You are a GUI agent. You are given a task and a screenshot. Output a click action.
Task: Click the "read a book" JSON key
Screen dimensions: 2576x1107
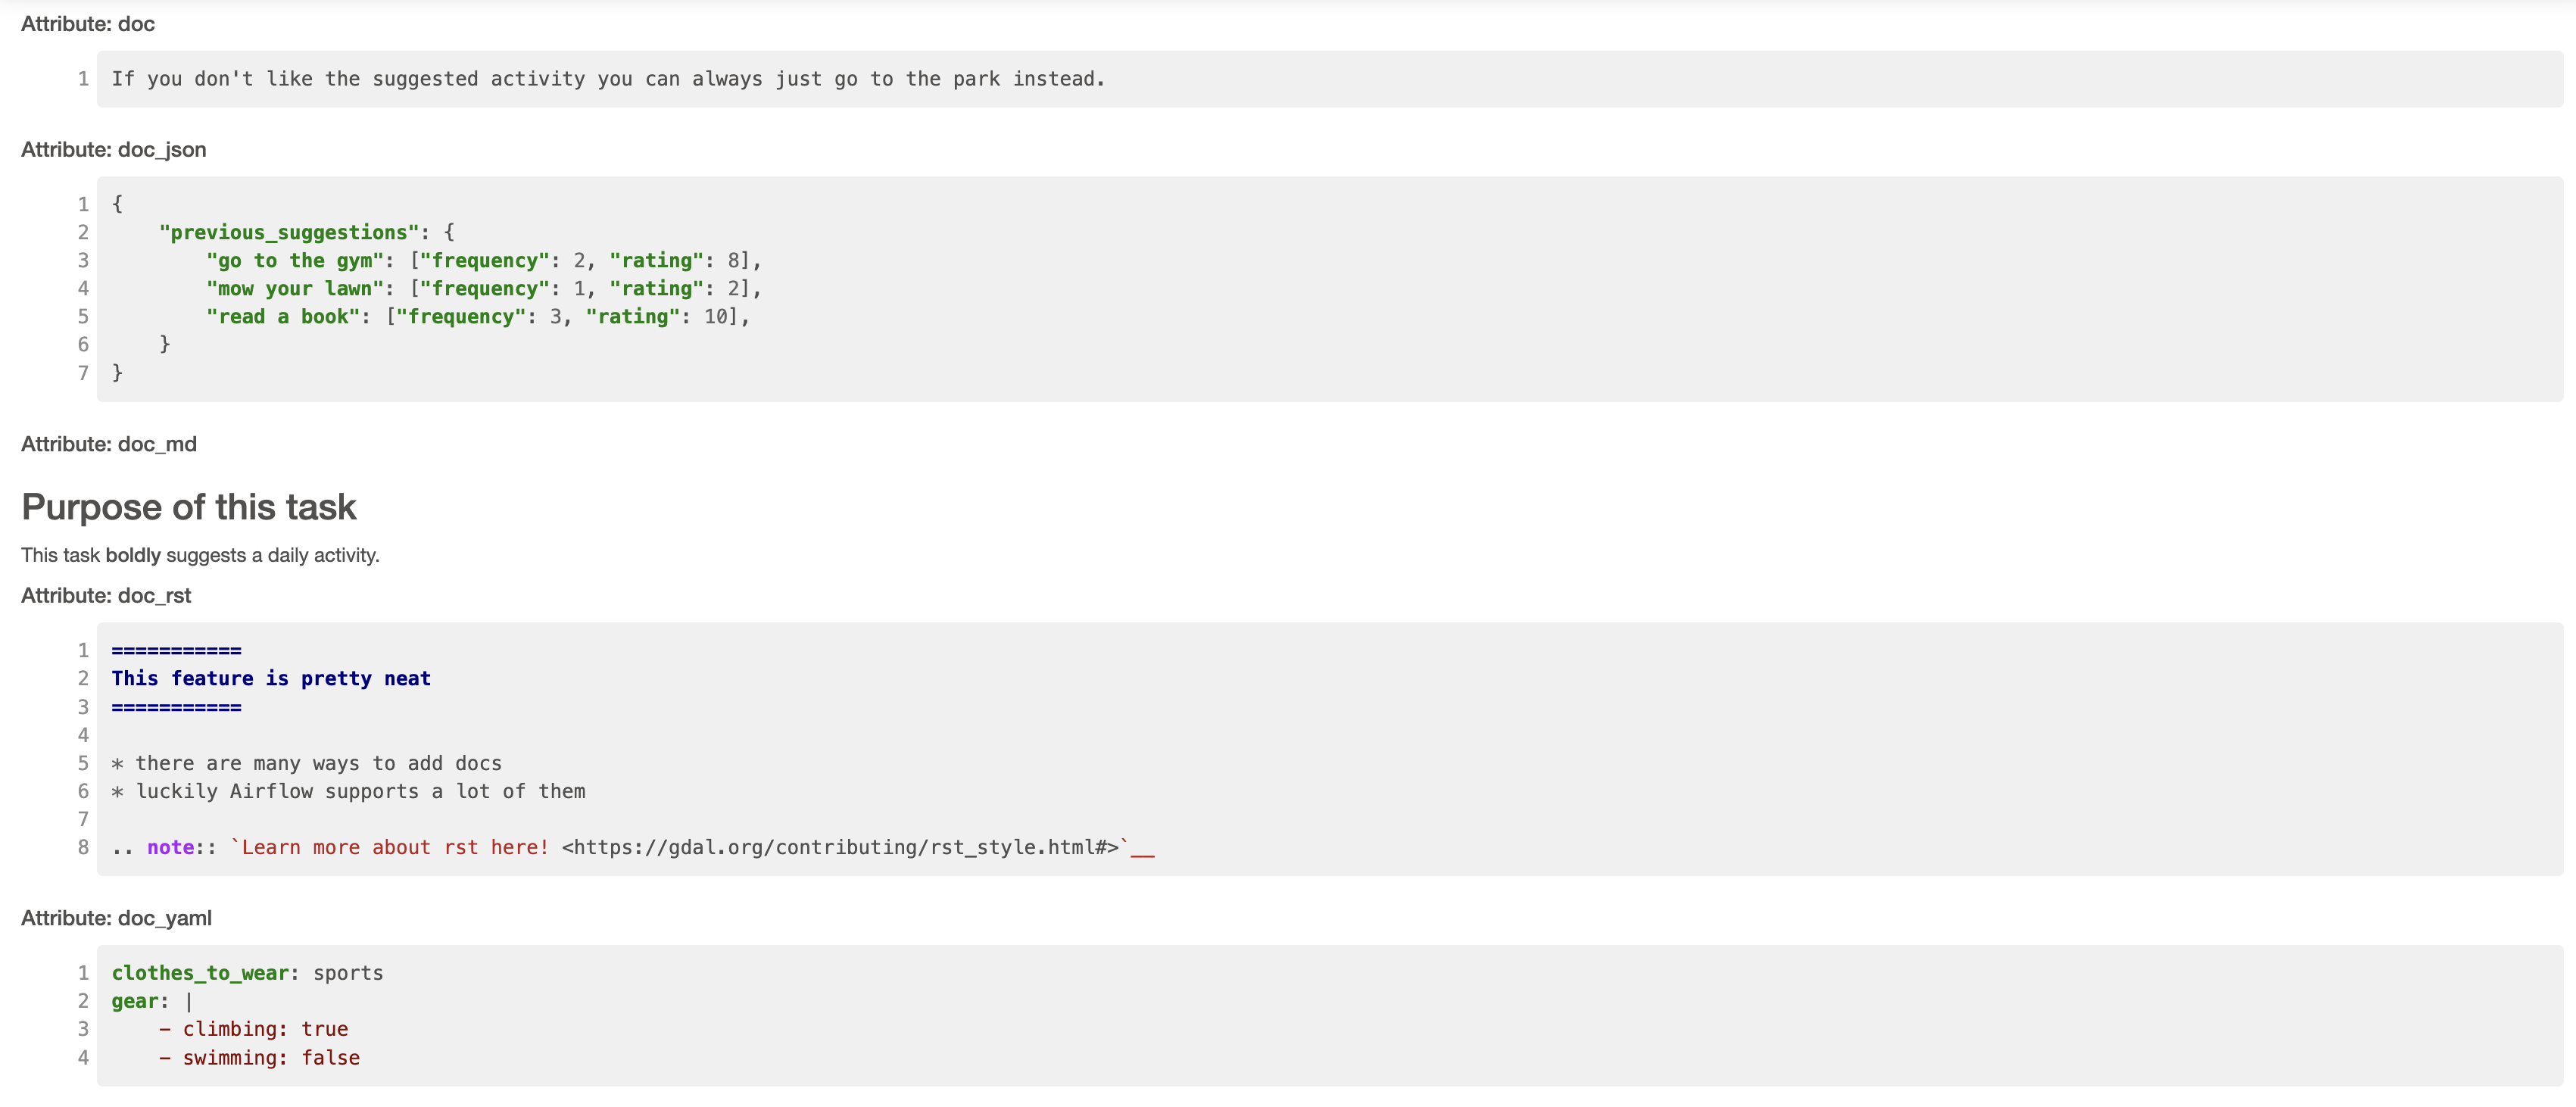pos(283,317)
